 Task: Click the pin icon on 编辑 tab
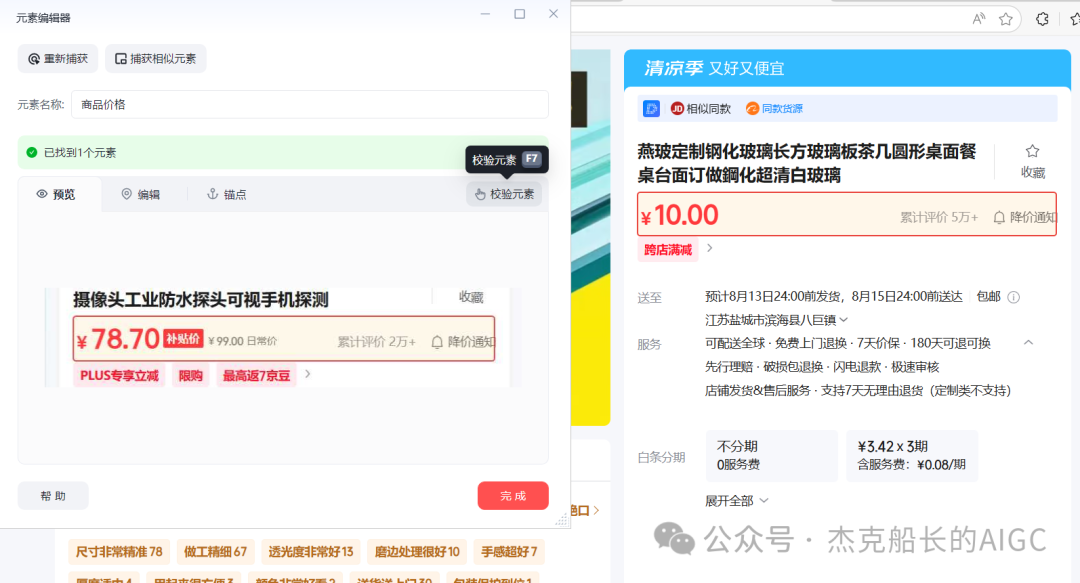point(127,194)
